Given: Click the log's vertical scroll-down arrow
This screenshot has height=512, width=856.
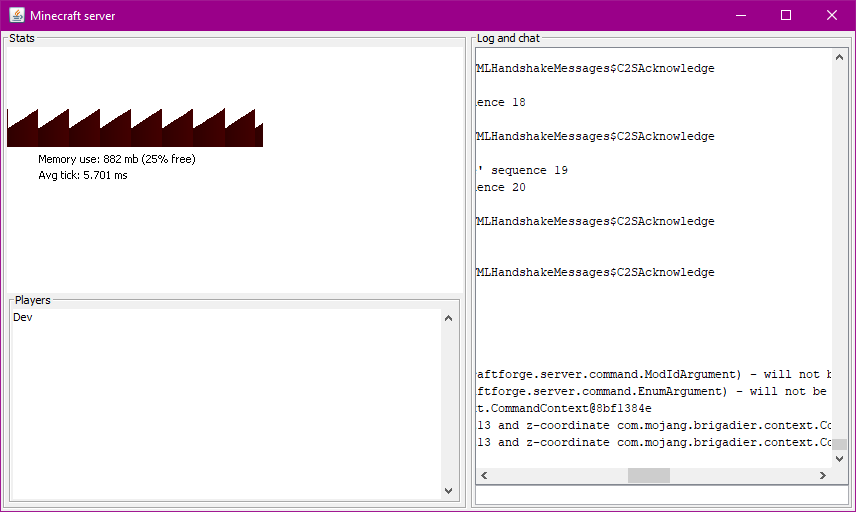Looking at the screenshot, I should (840, 459).
